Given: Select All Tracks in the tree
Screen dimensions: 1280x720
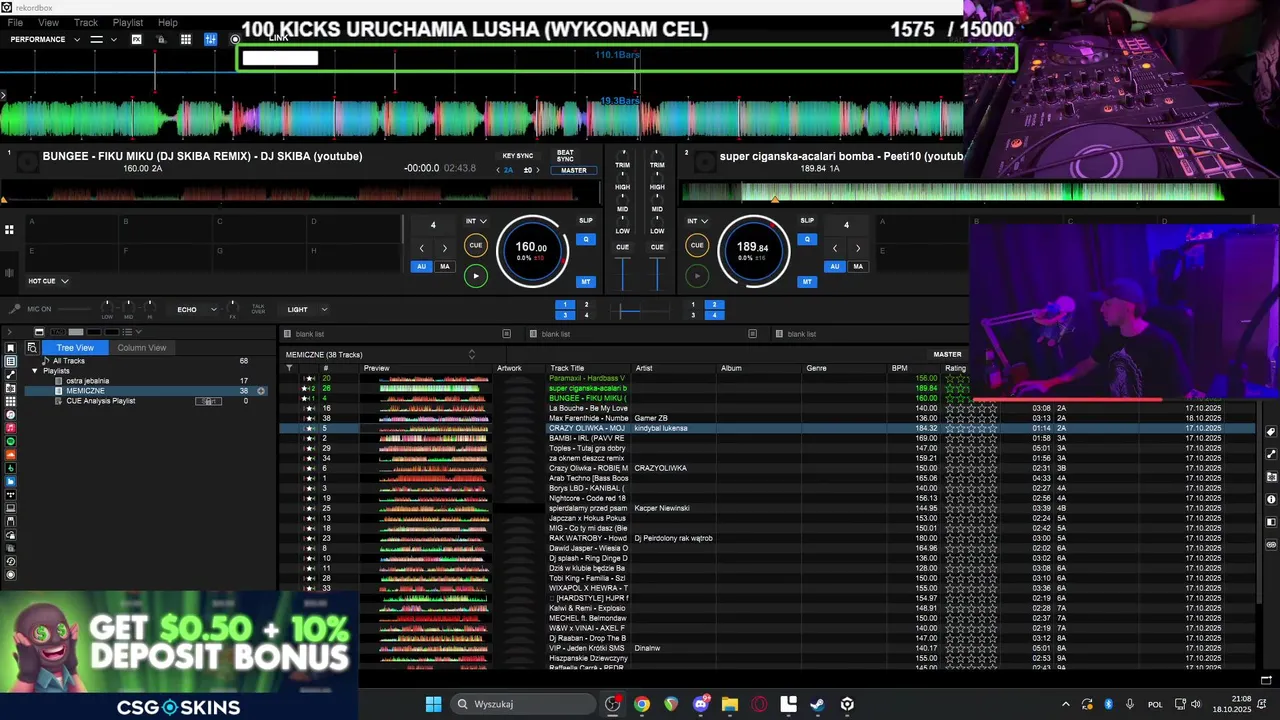Looking at the screenshot, I should click(x=69, y=361).
